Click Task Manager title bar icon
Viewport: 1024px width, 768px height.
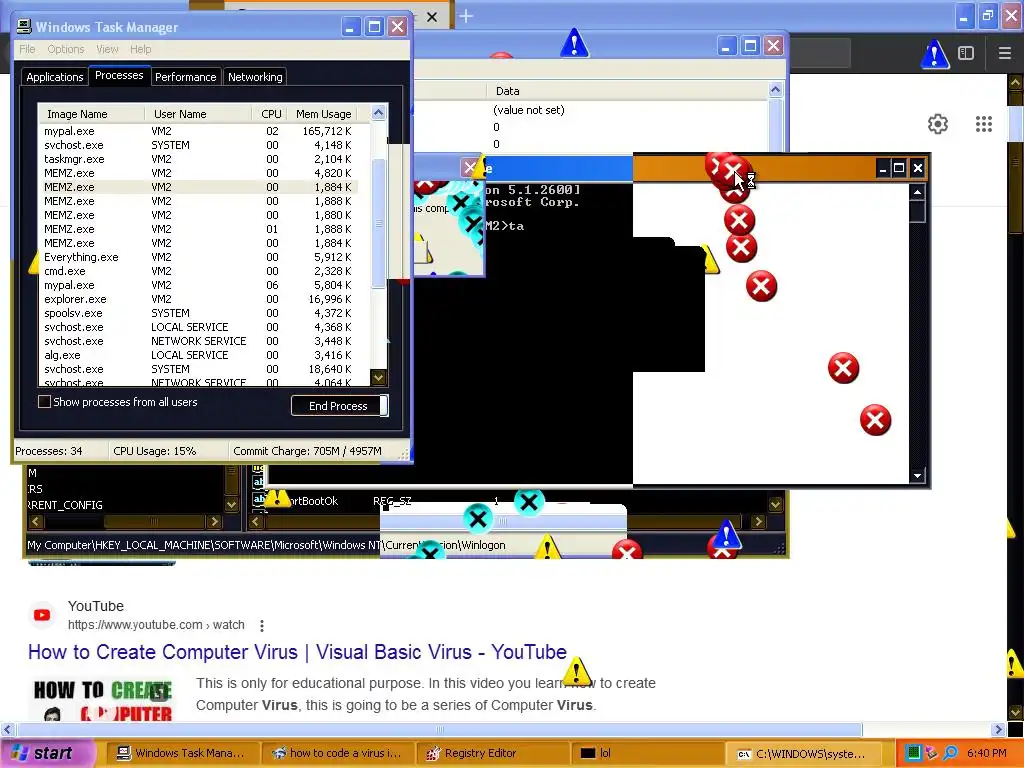(x=24, y=27)
